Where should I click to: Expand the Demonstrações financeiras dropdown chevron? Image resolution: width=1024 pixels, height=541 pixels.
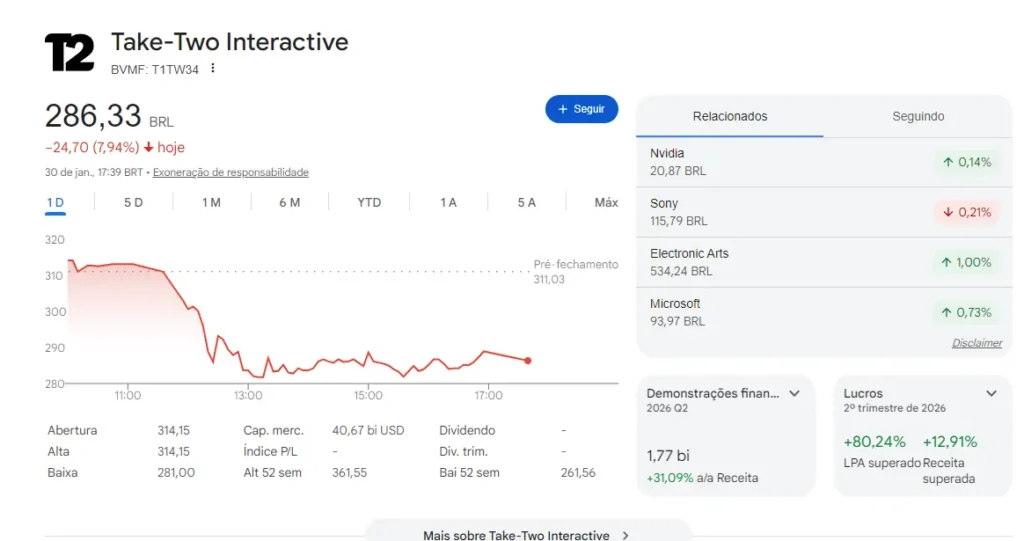click(x=794, y=393)
